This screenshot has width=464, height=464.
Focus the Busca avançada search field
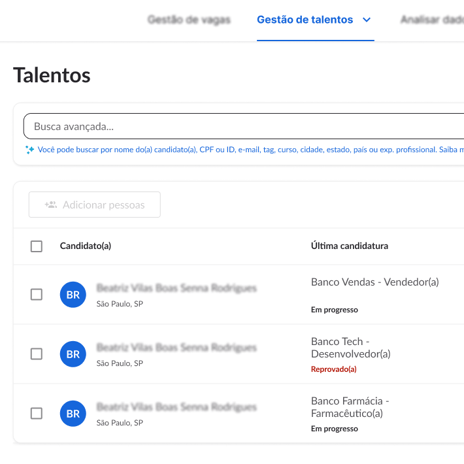[x=244, y=126]
